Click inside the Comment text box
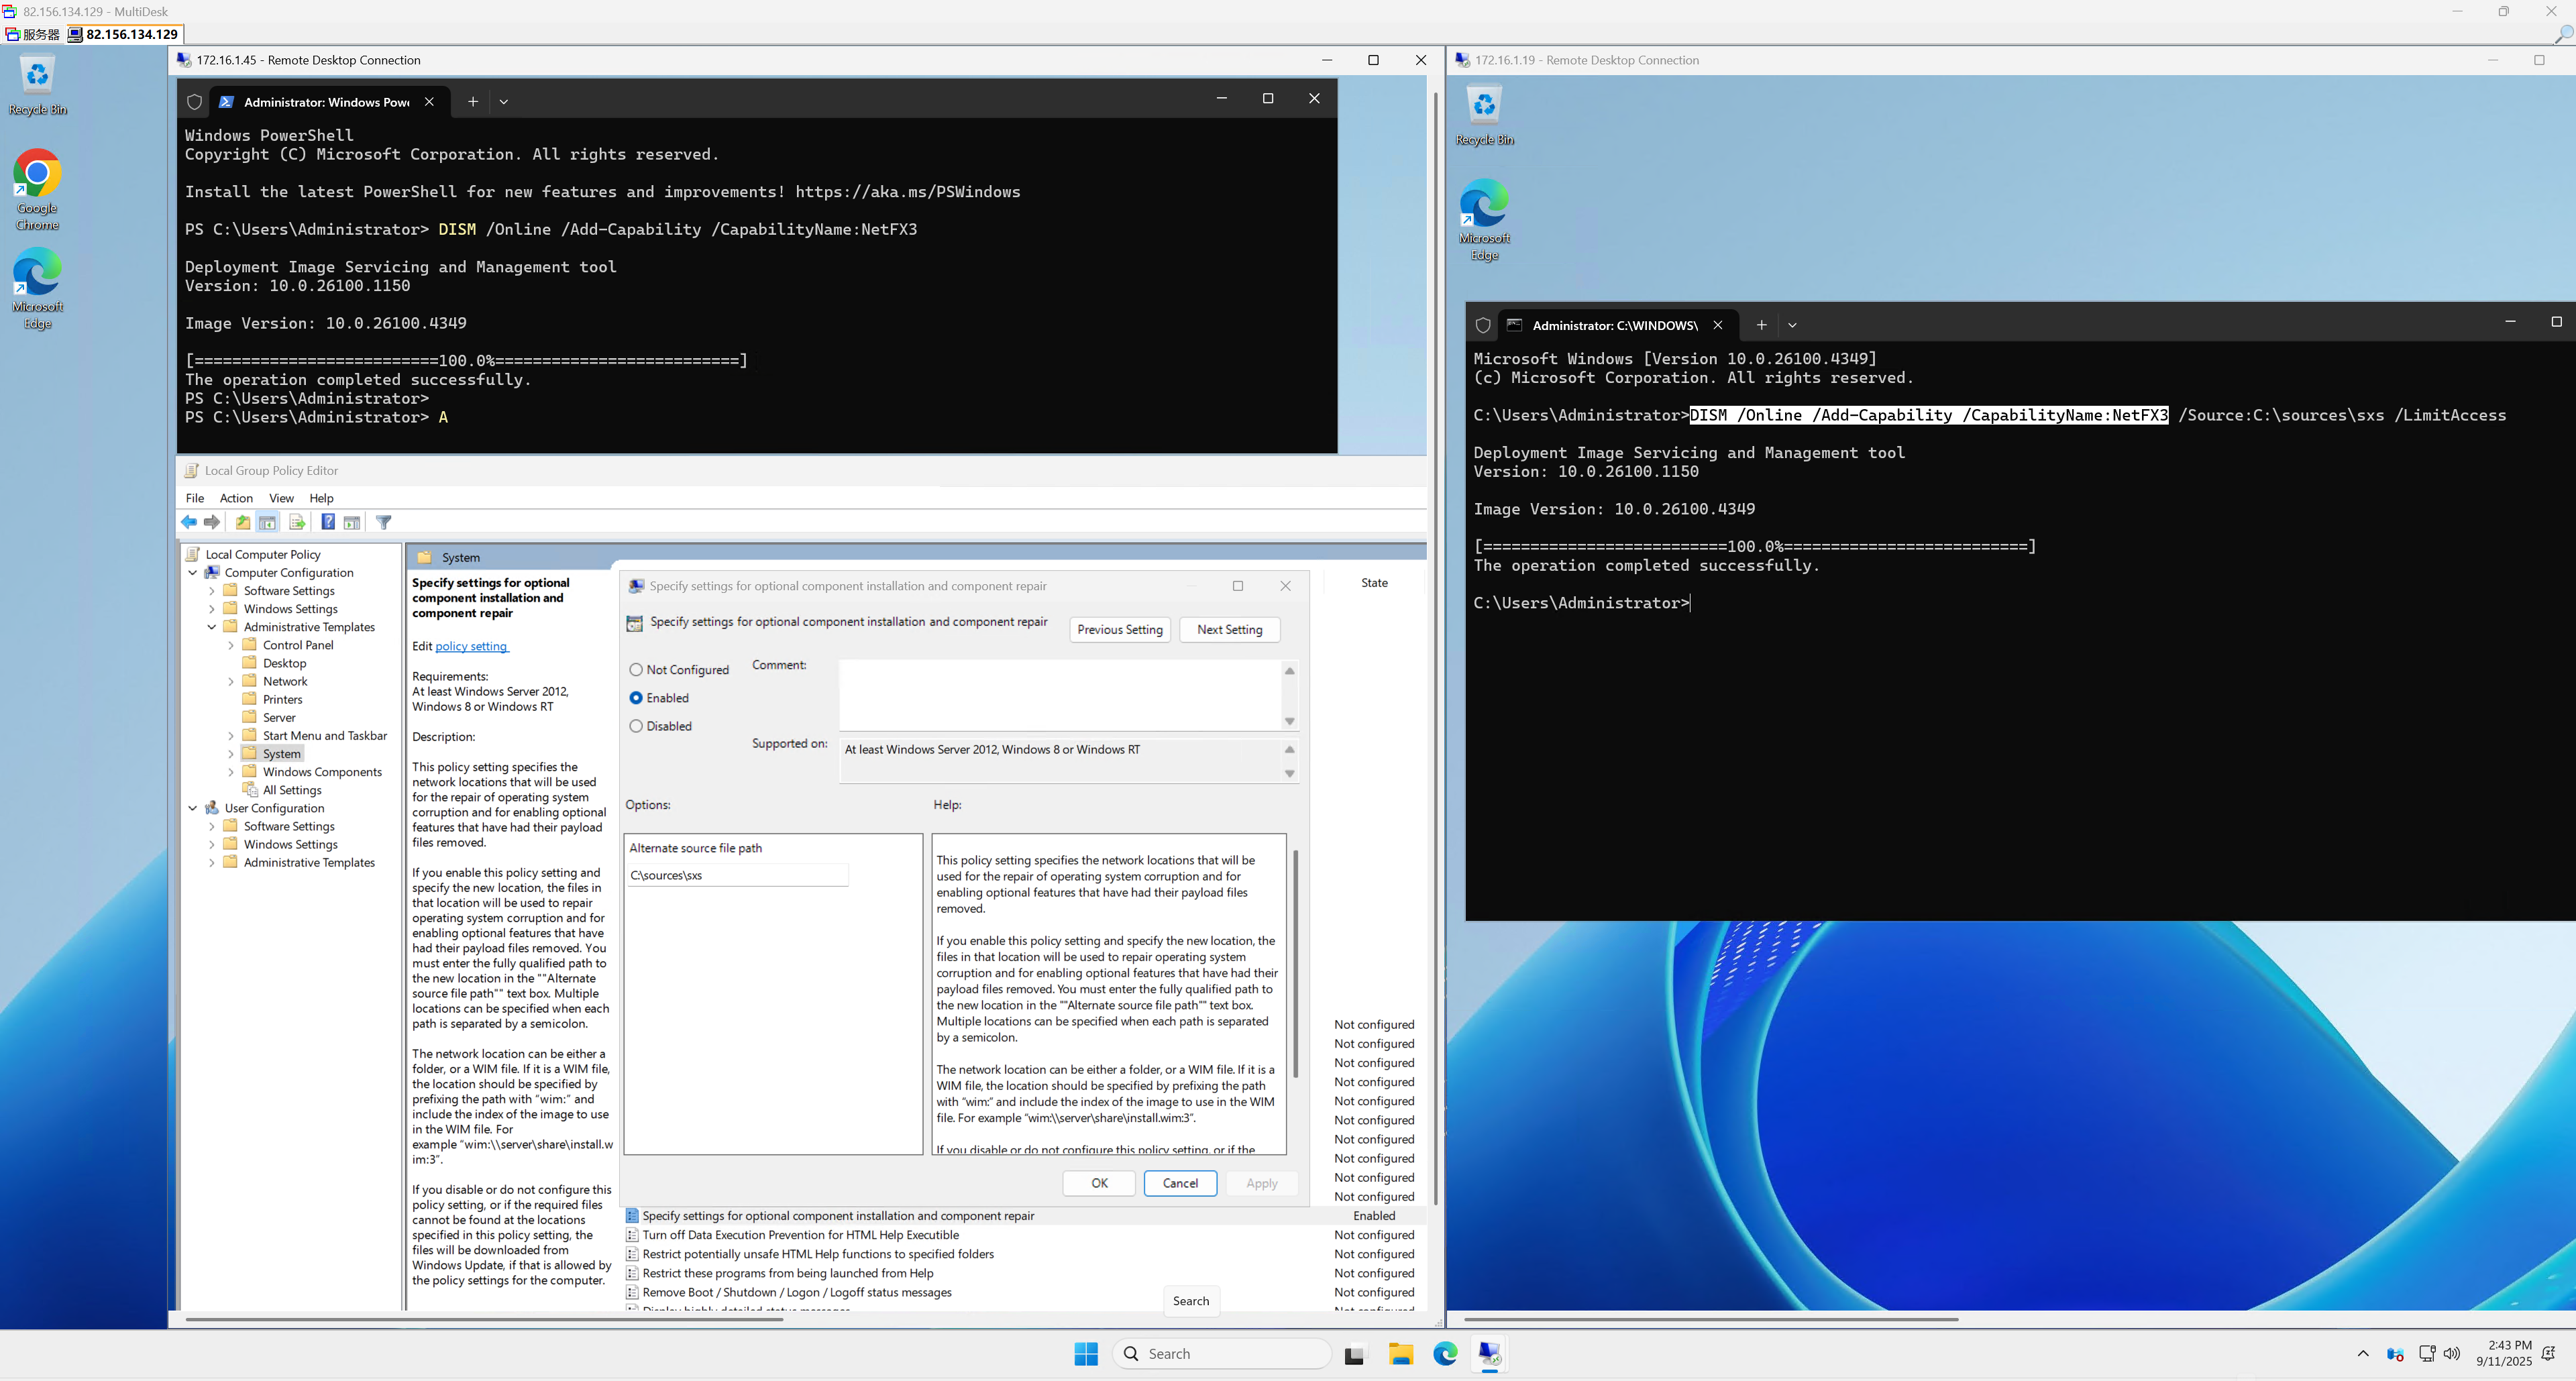The width and height of the screenshot is (2576, 1381). click(x=1060, y=695)
